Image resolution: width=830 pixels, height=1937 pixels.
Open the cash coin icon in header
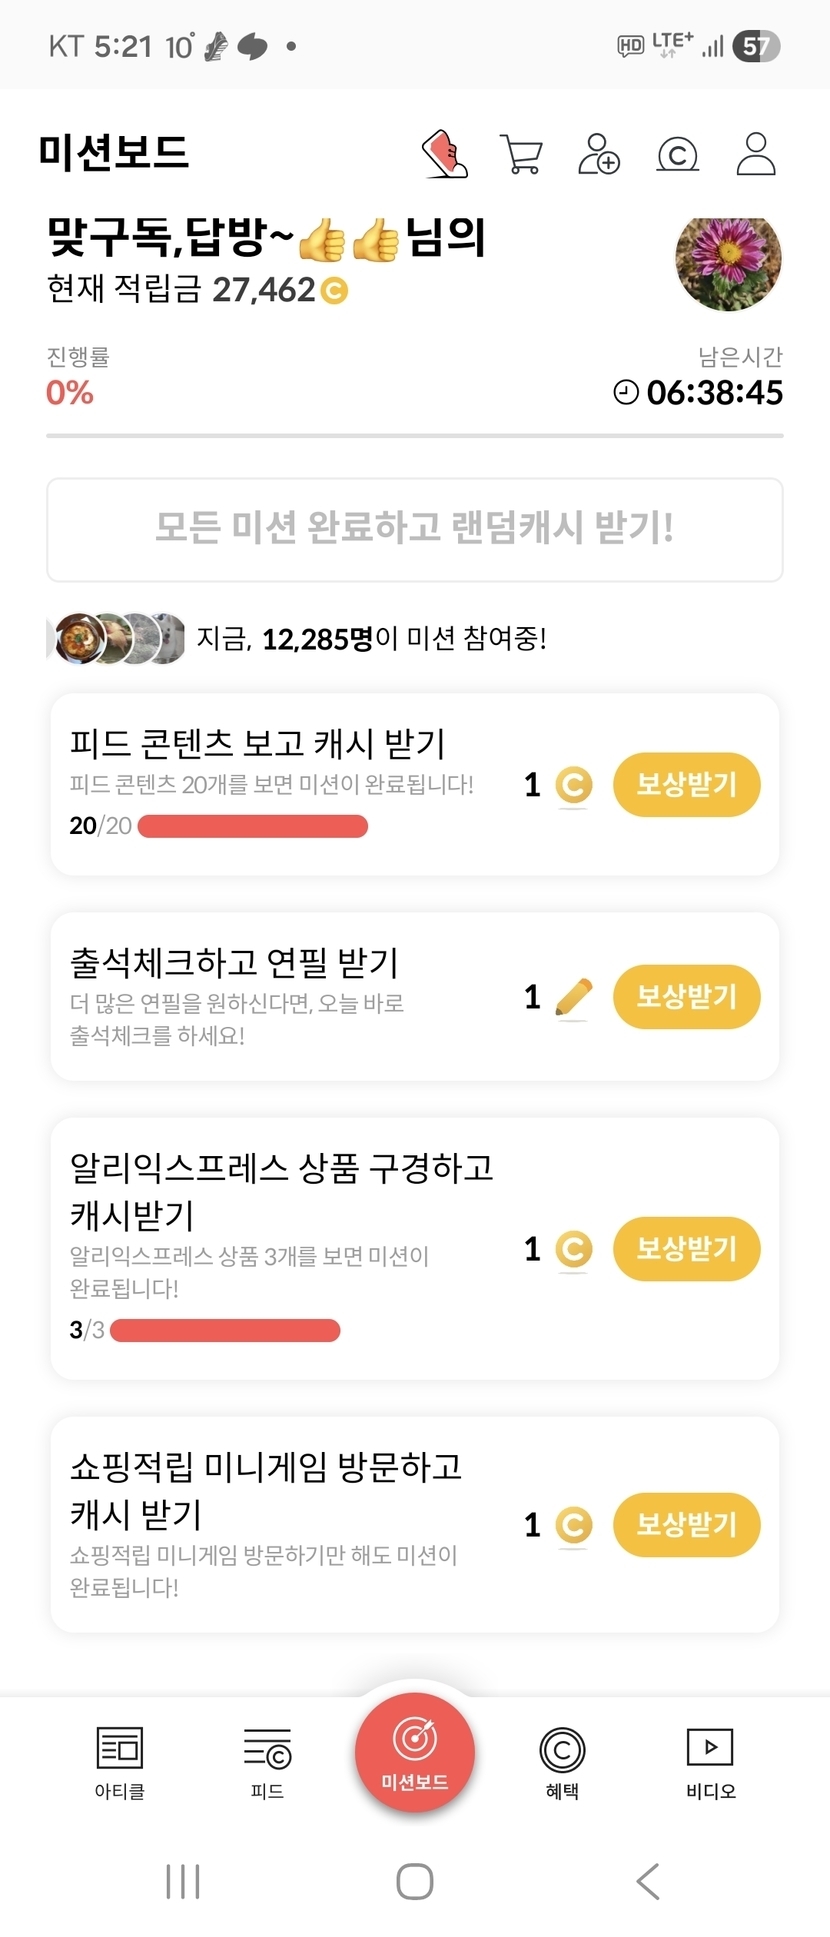[677, 155]
